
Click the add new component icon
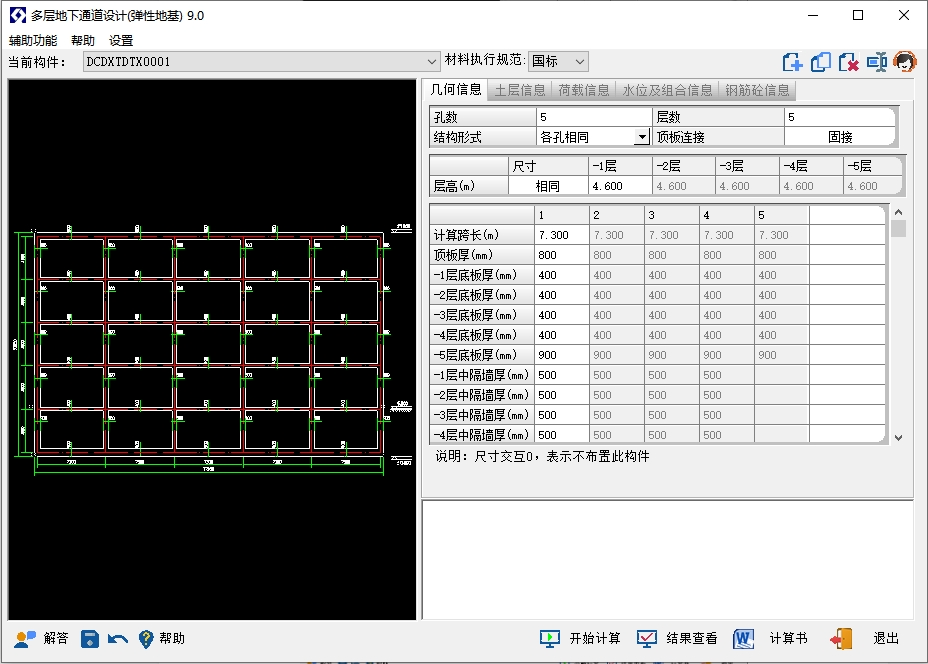[793, 62]
